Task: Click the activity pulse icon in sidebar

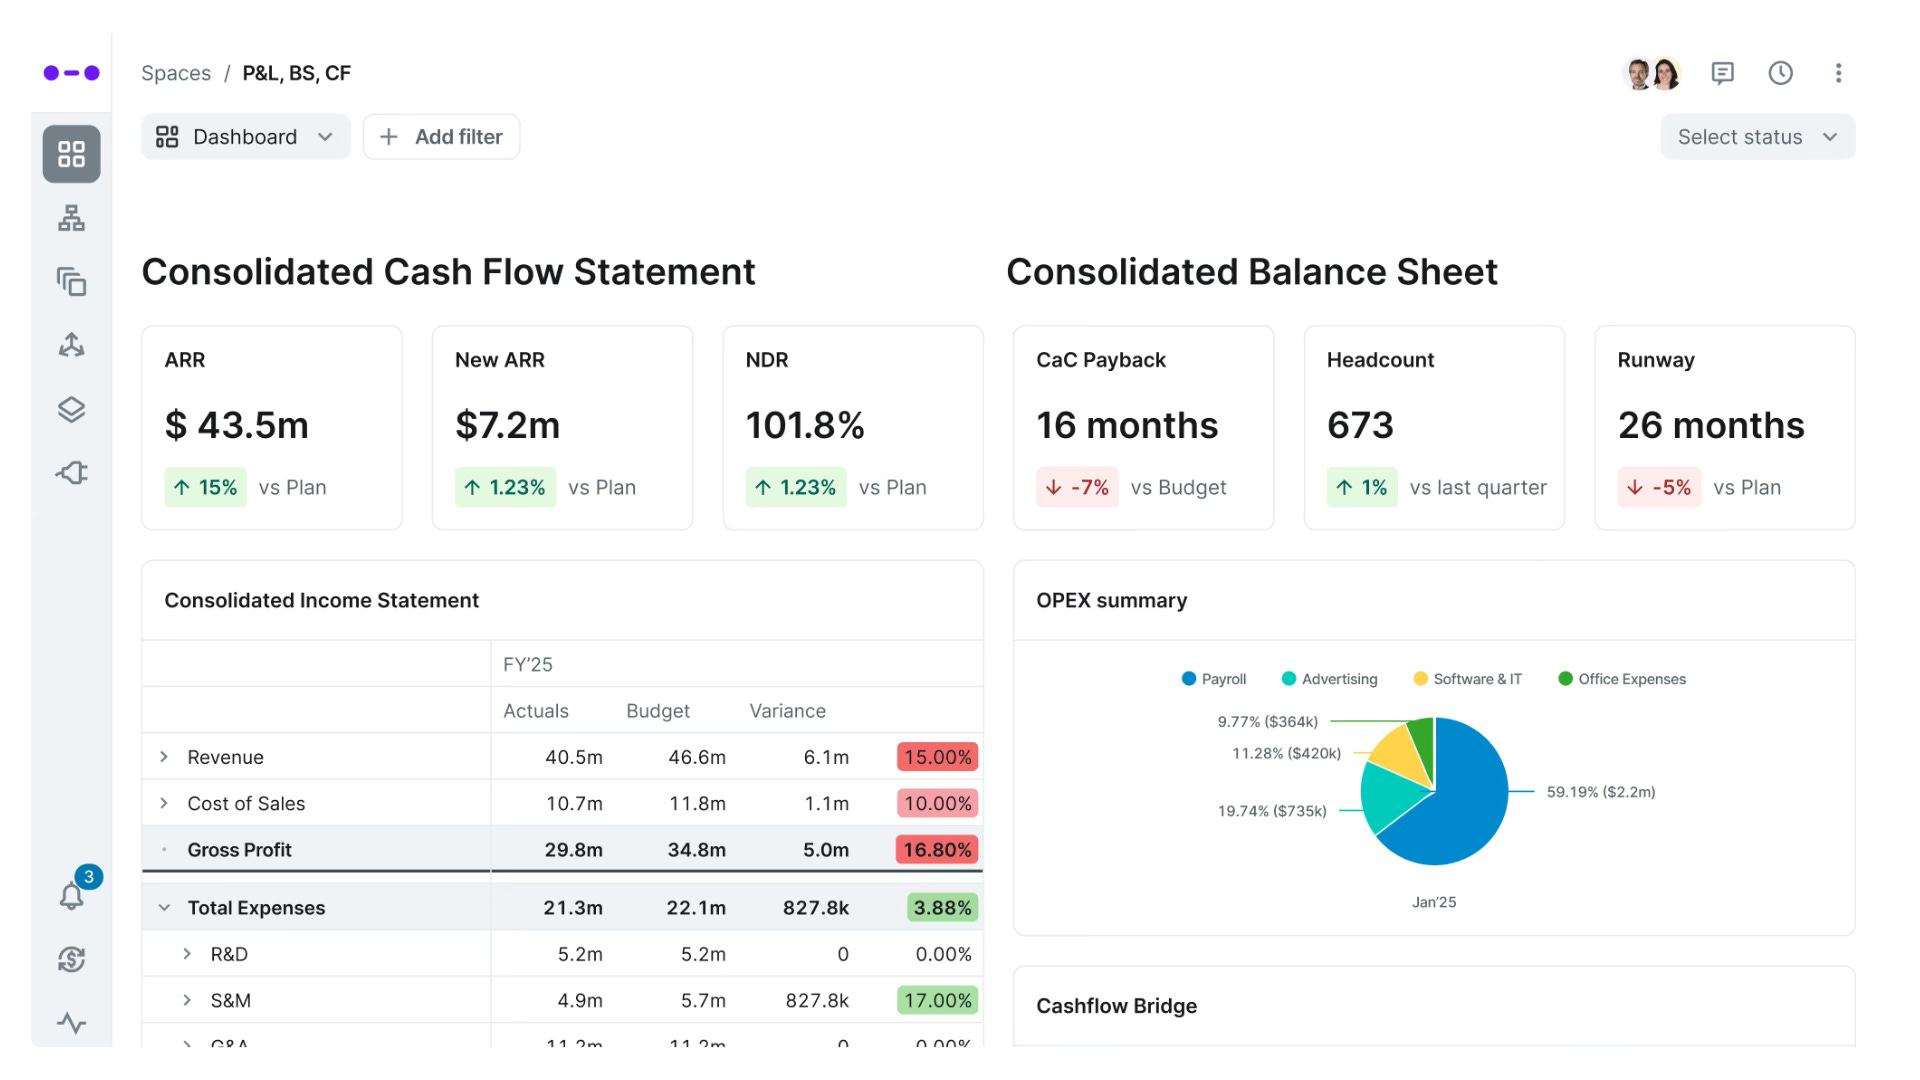Action: click(71, 1023)
